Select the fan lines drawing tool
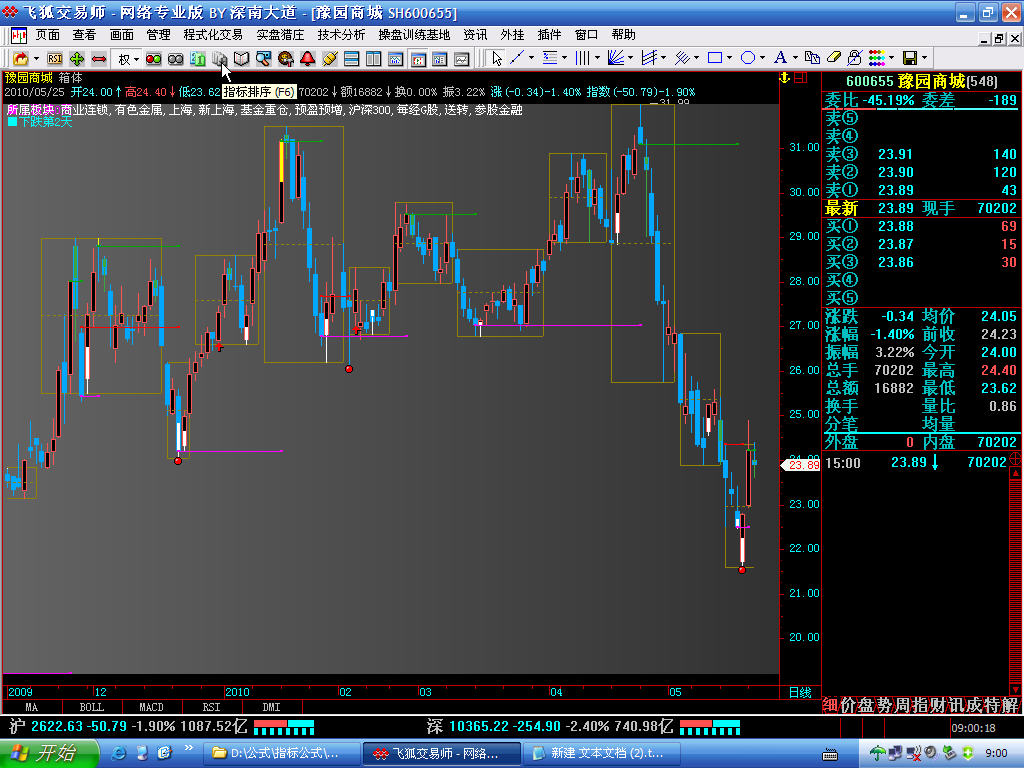The width and height of the screenshot is (1024, 768). pyautogui.click(x=615, y=58)
